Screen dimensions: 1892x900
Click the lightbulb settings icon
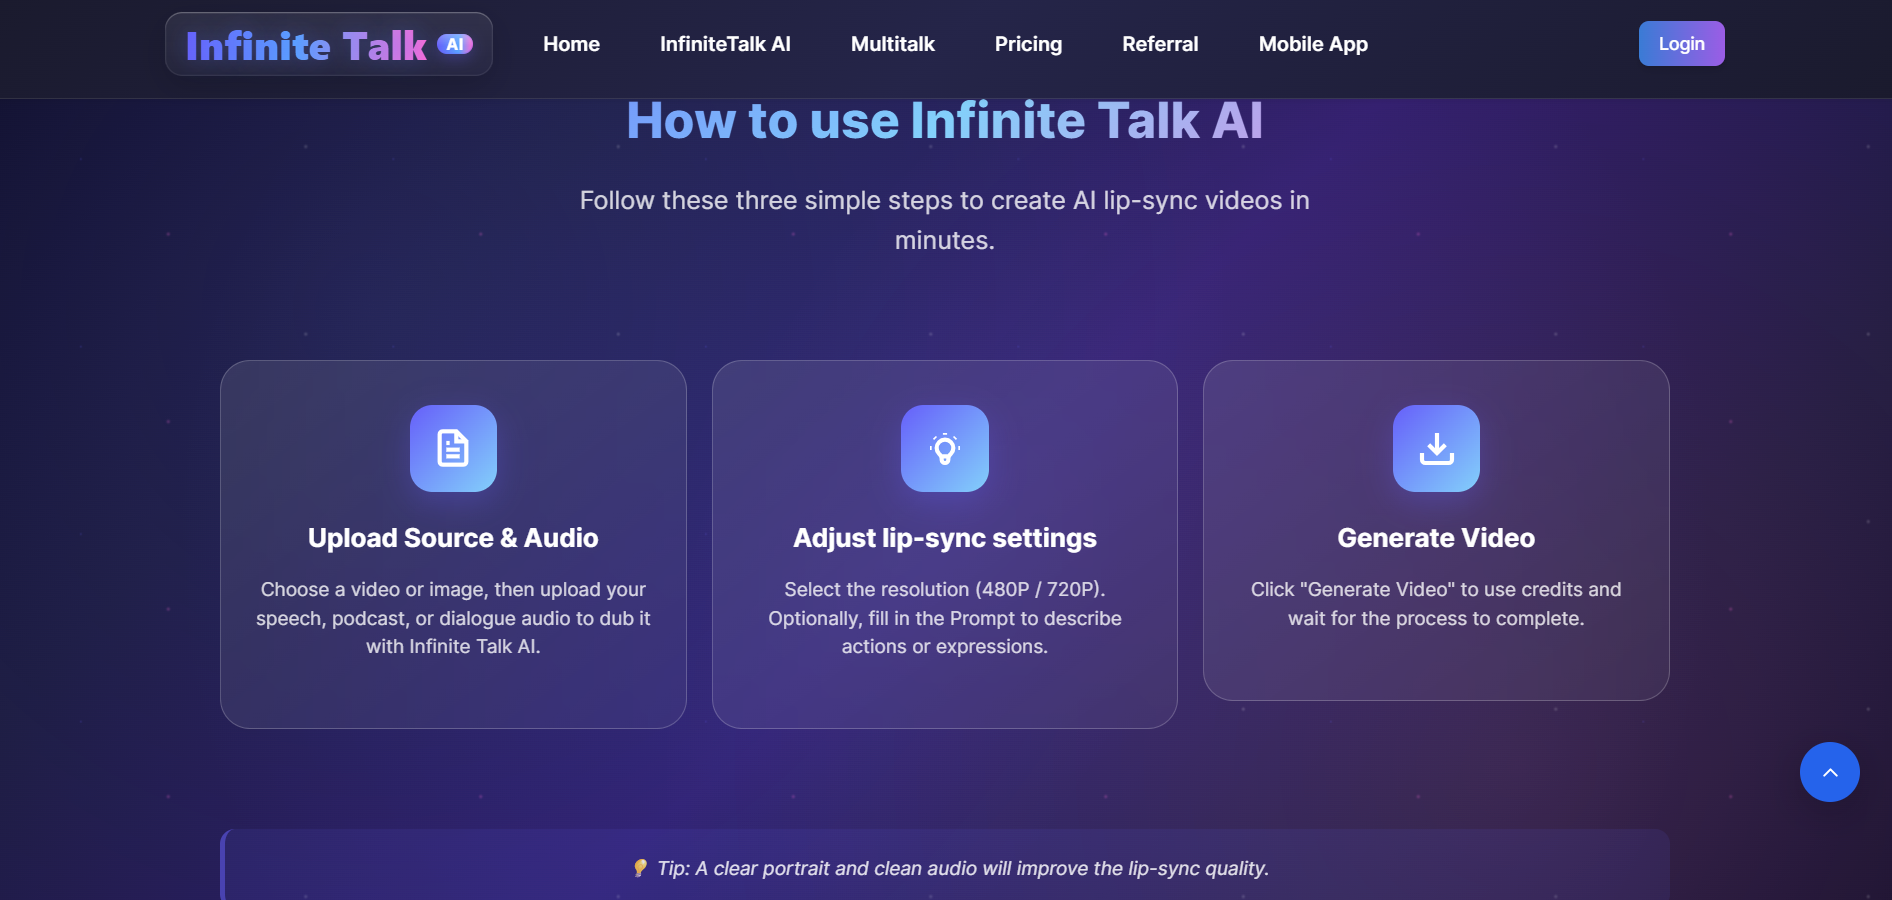tap(945, 448)
